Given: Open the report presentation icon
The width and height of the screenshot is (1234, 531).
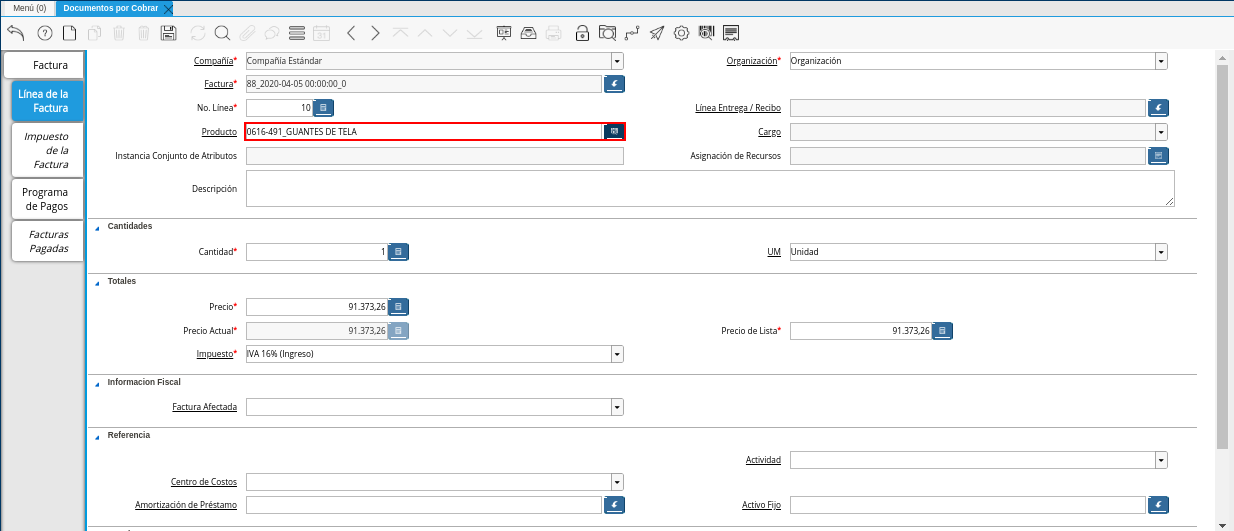Looking at the screenshot, I should [503, 33].
